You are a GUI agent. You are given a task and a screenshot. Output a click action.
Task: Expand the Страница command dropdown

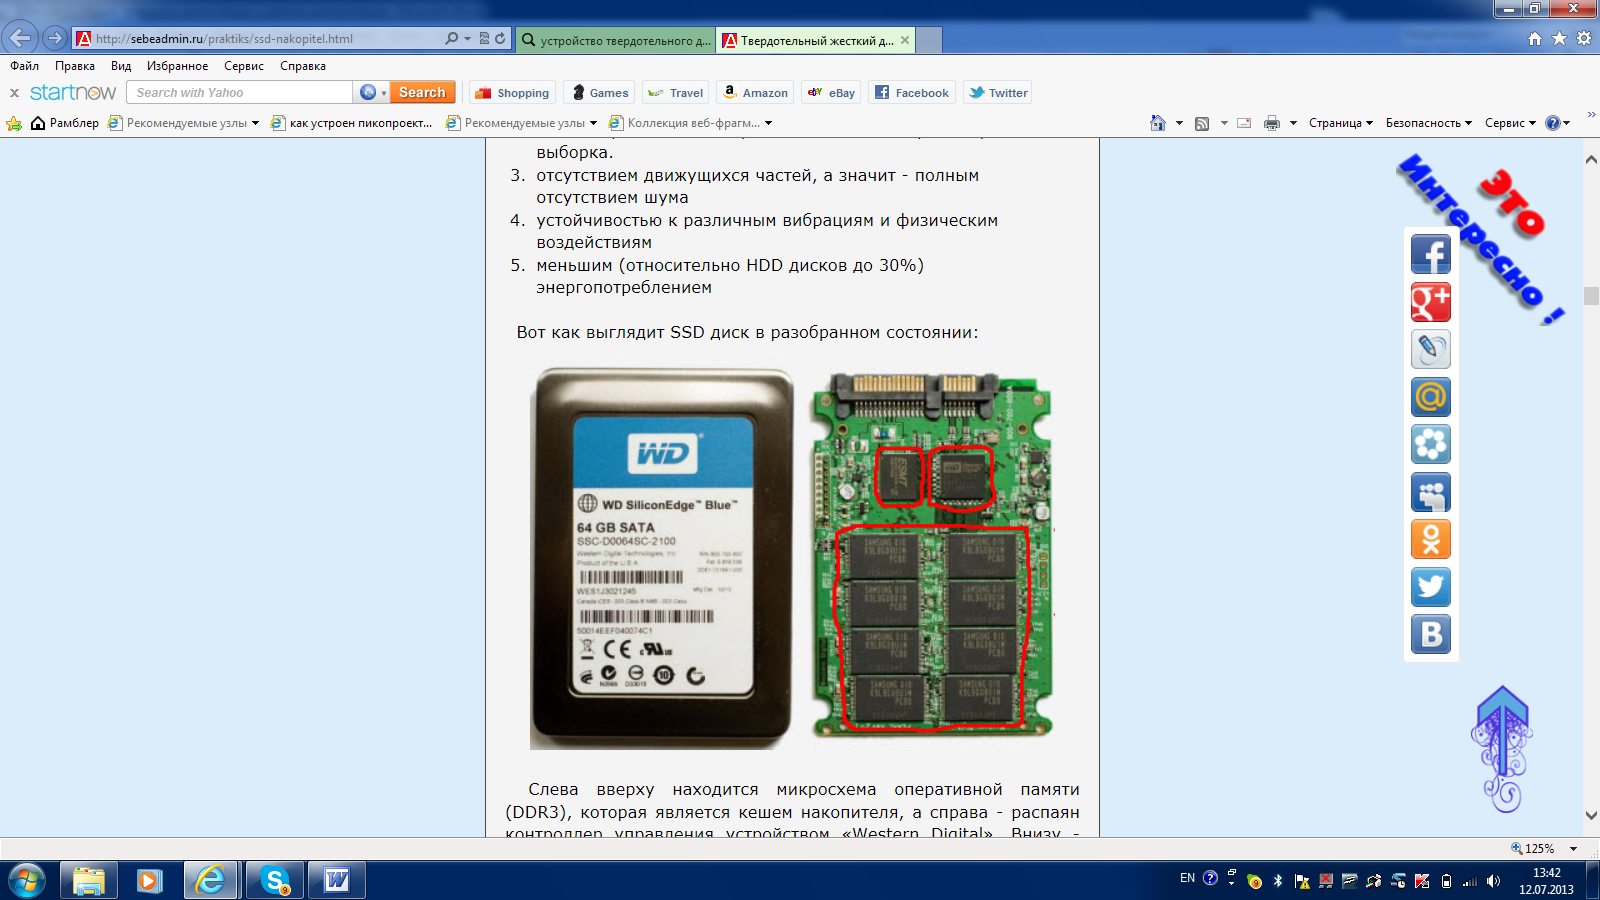tap(1341, 123)
